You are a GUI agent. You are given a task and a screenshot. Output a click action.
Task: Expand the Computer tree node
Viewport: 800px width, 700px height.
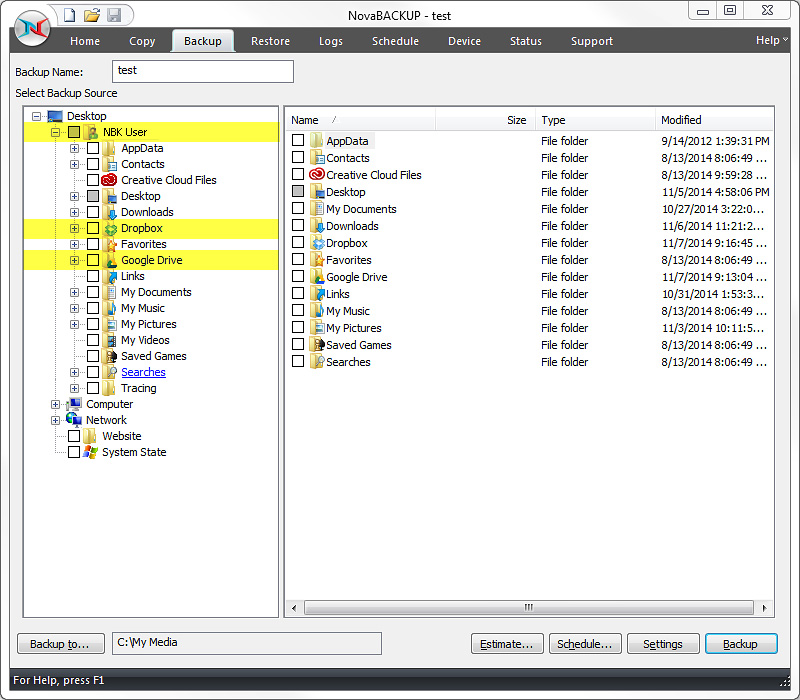[55, 405]
